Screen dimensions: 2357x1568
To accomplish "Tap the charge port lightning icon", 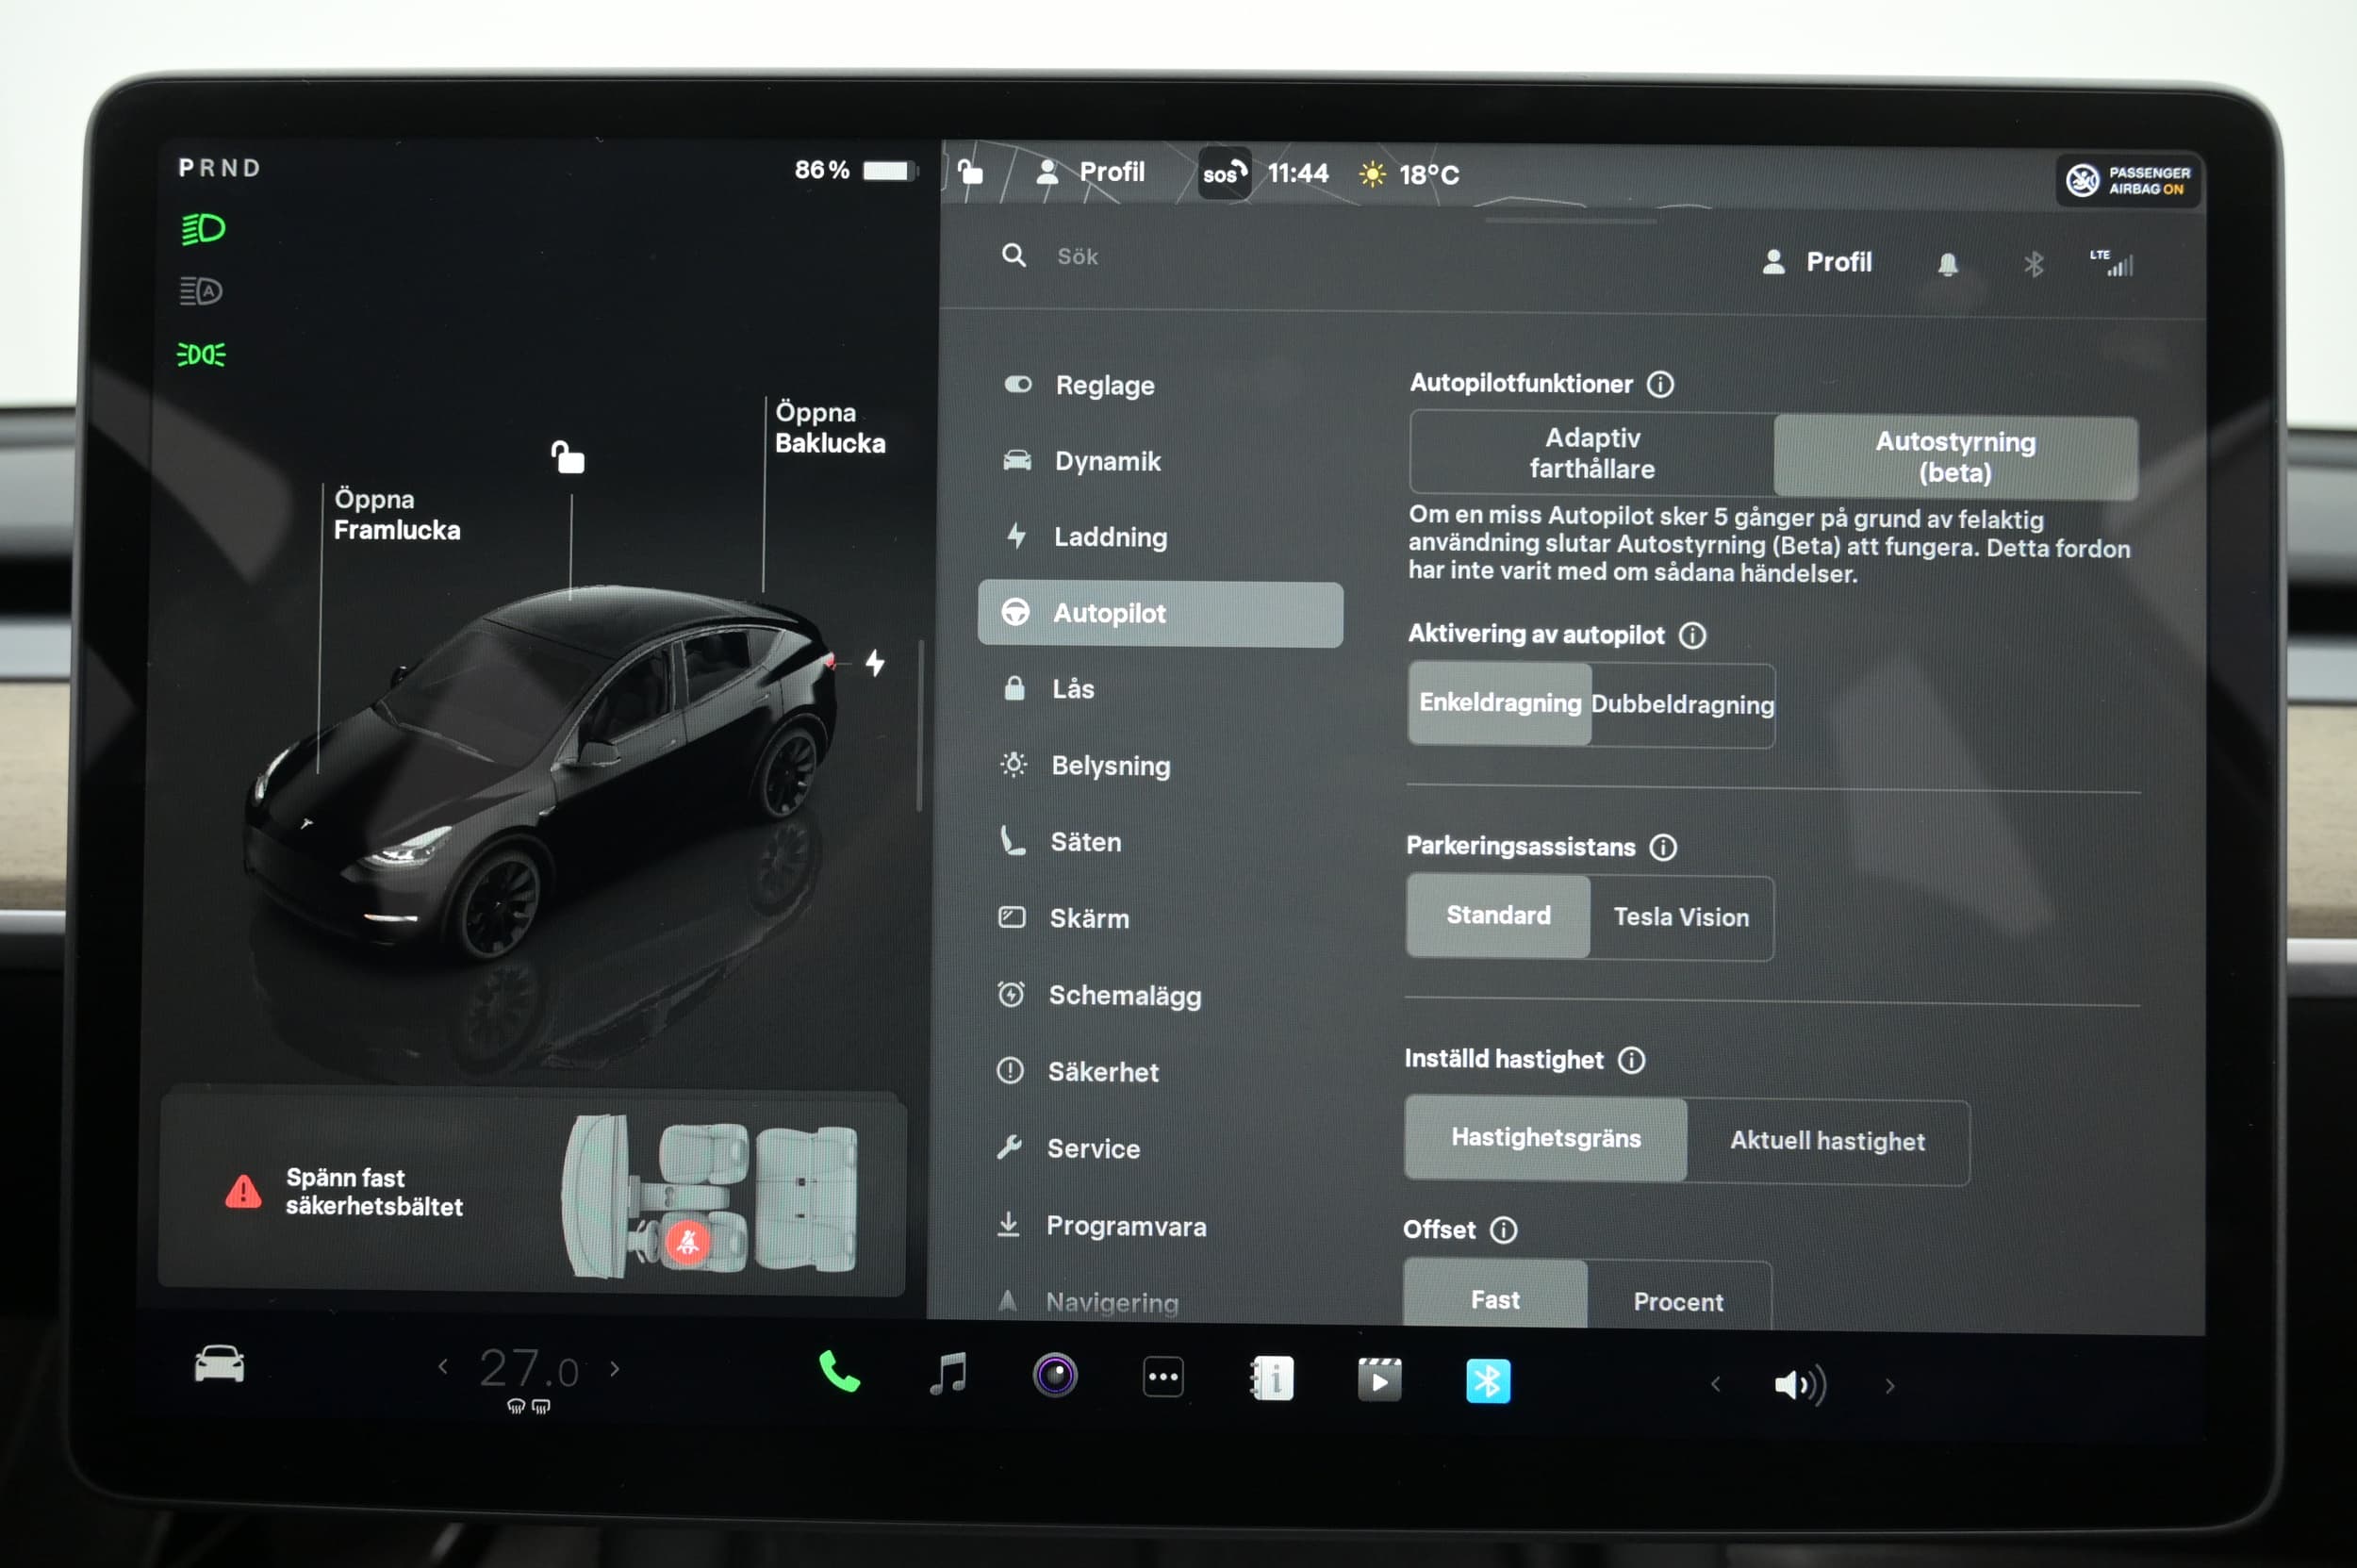I will tap(875, 663).
